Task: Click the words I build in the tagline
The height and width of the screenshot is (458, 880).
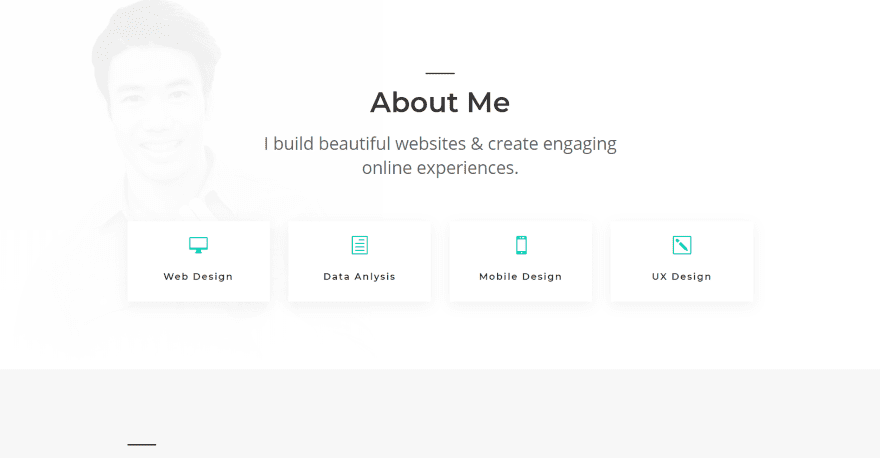Action: [292, 144]
